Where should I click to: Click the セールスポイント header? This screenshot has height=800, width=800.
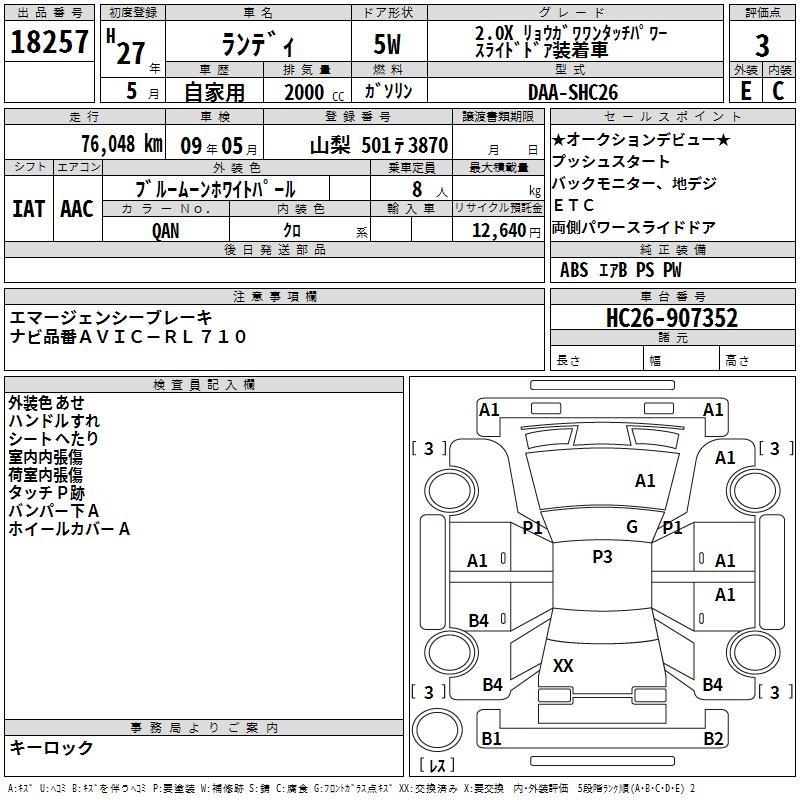point(672,116)
